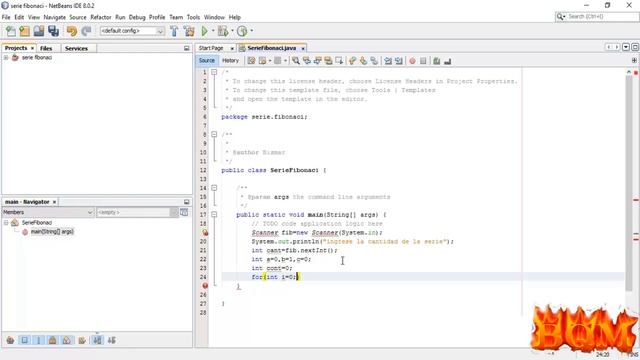Click the Profile Project clock icon
The width and height of the screenshot is (640, 360).
pos(242,31)
